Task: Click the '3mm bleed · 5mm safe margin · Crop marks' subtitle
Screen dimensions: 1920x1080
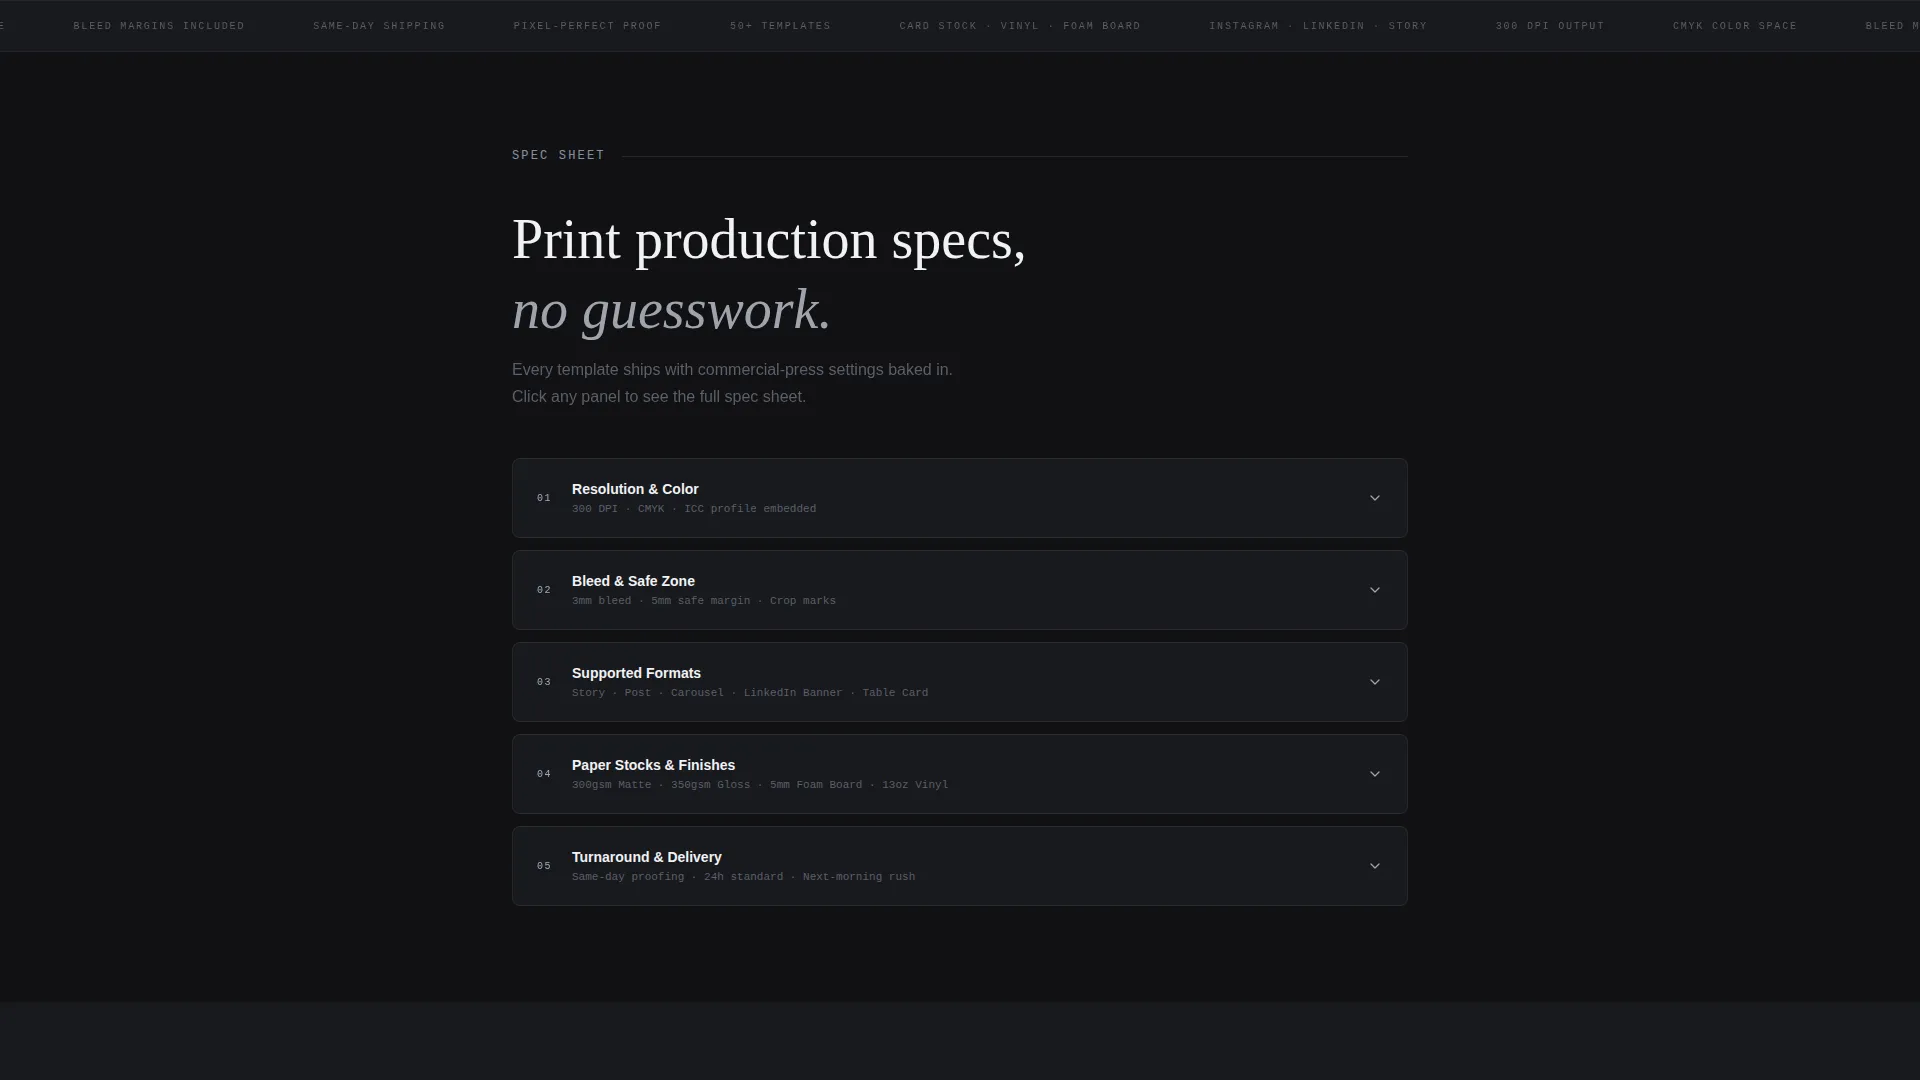Action: click(x=704, y=601)
